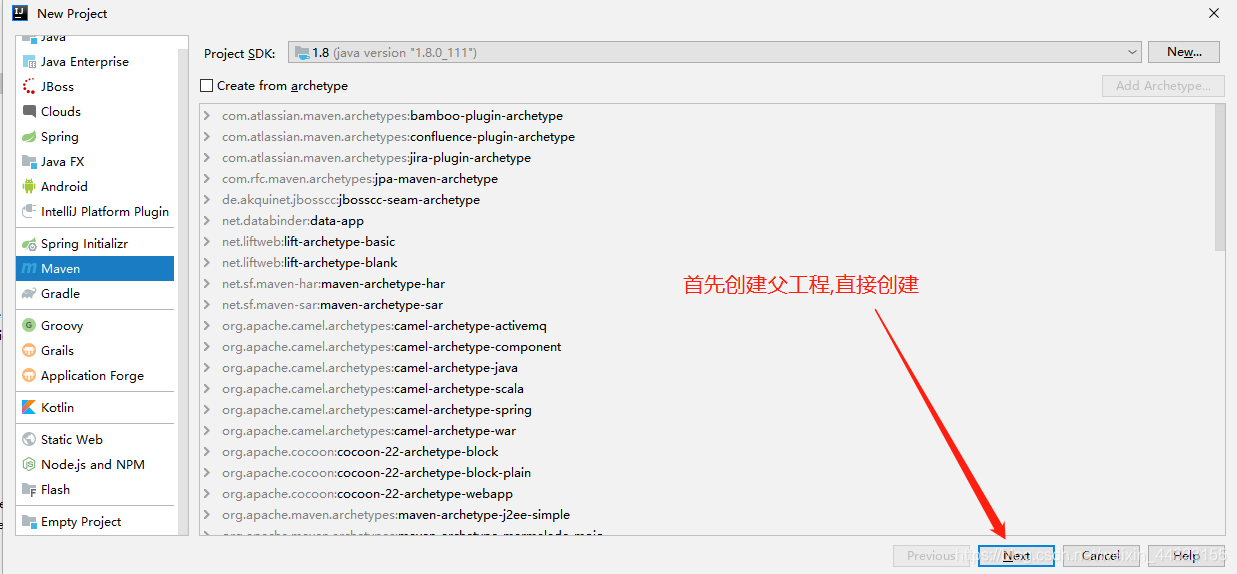
Task: Select maven-archetype-j2ee-simple list row
Action: (x=706, y=515)
